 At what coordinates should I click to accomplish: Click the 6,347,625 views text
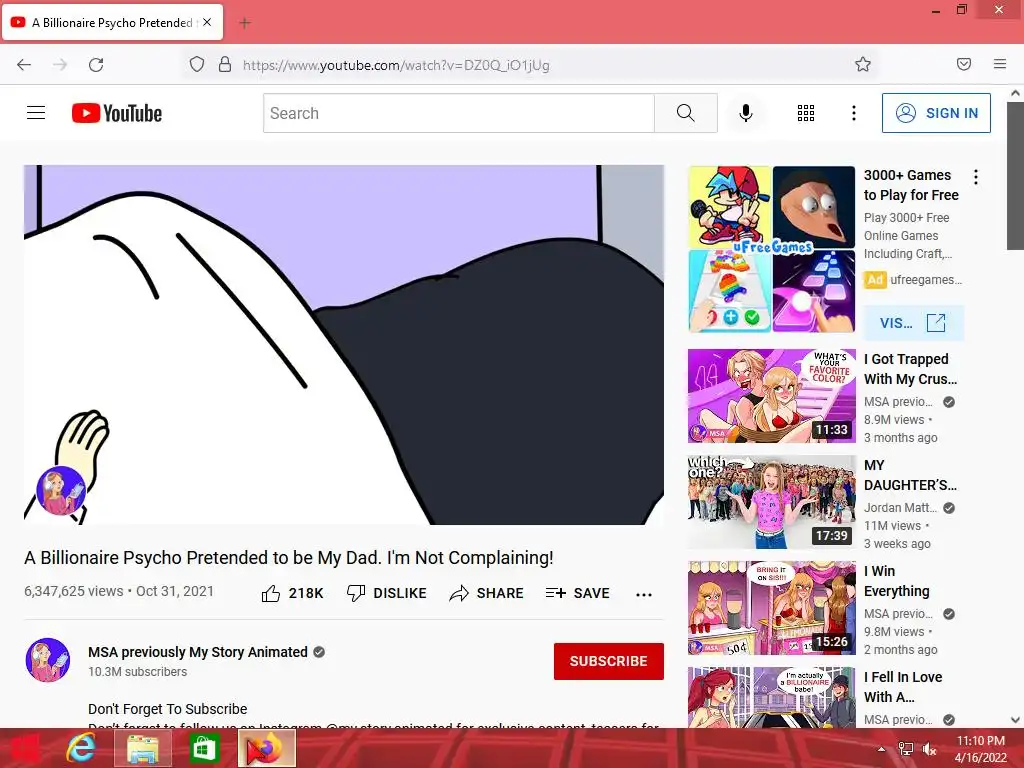pyautogui.click(x=74, y=591)
